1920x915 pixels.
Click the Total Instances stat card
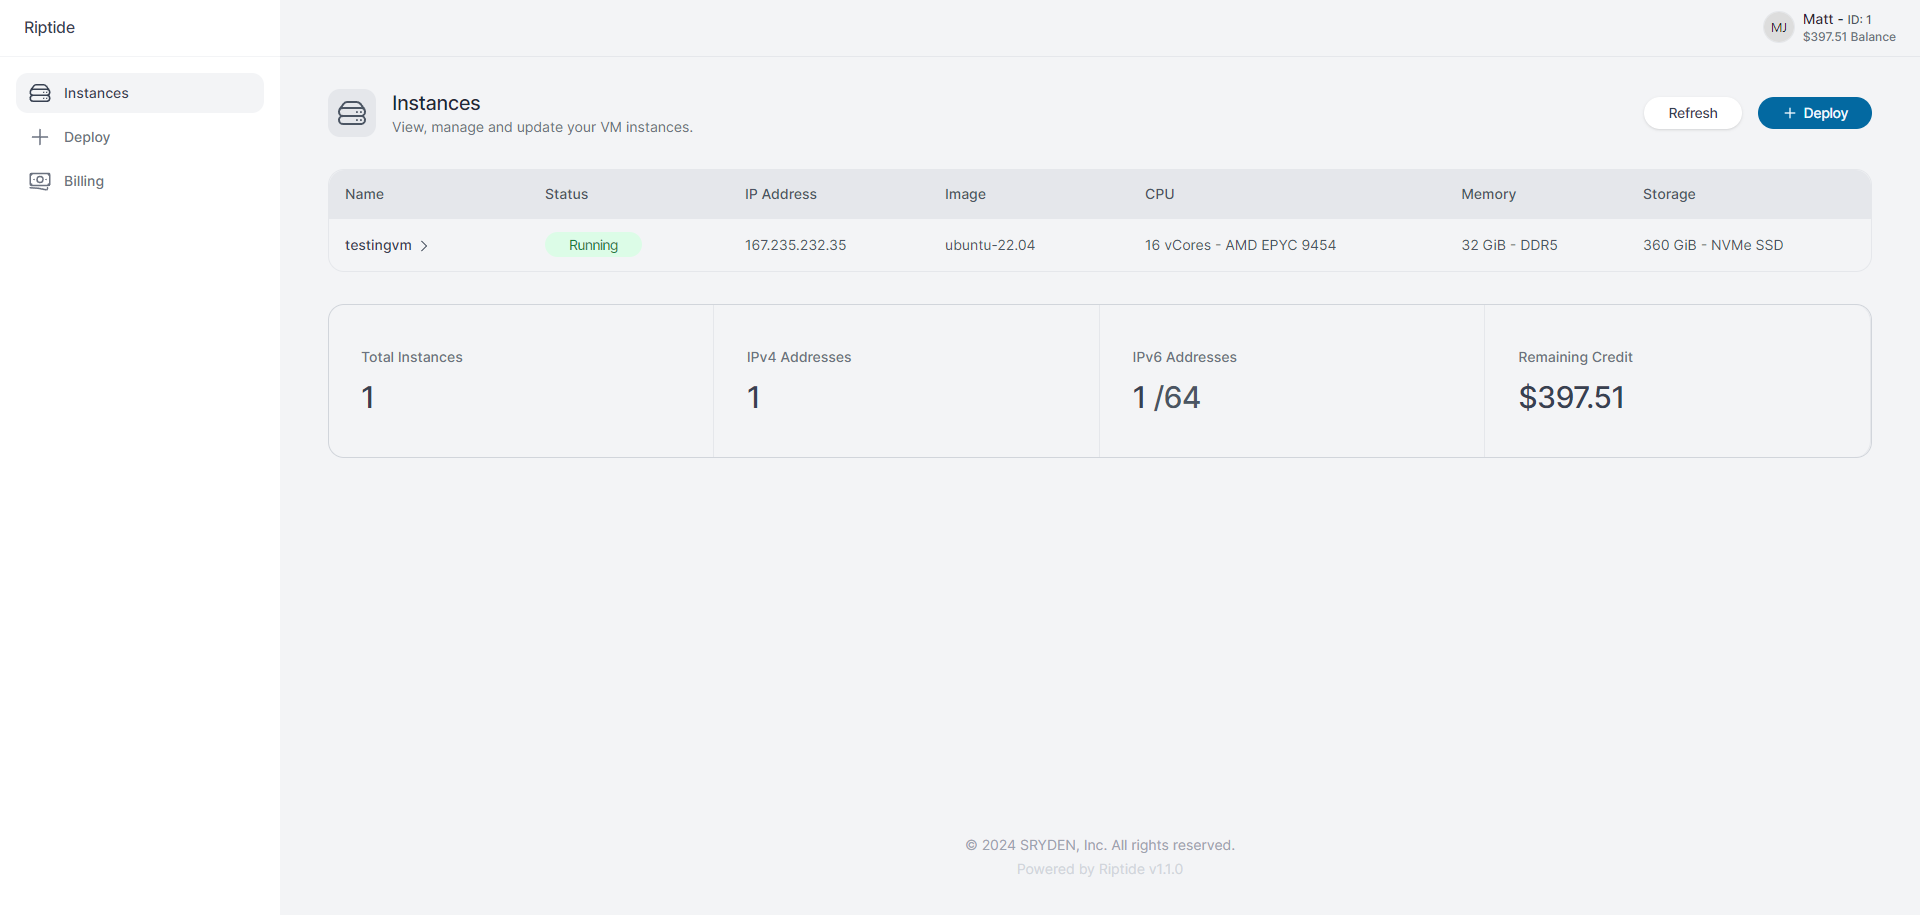point(521,381)
